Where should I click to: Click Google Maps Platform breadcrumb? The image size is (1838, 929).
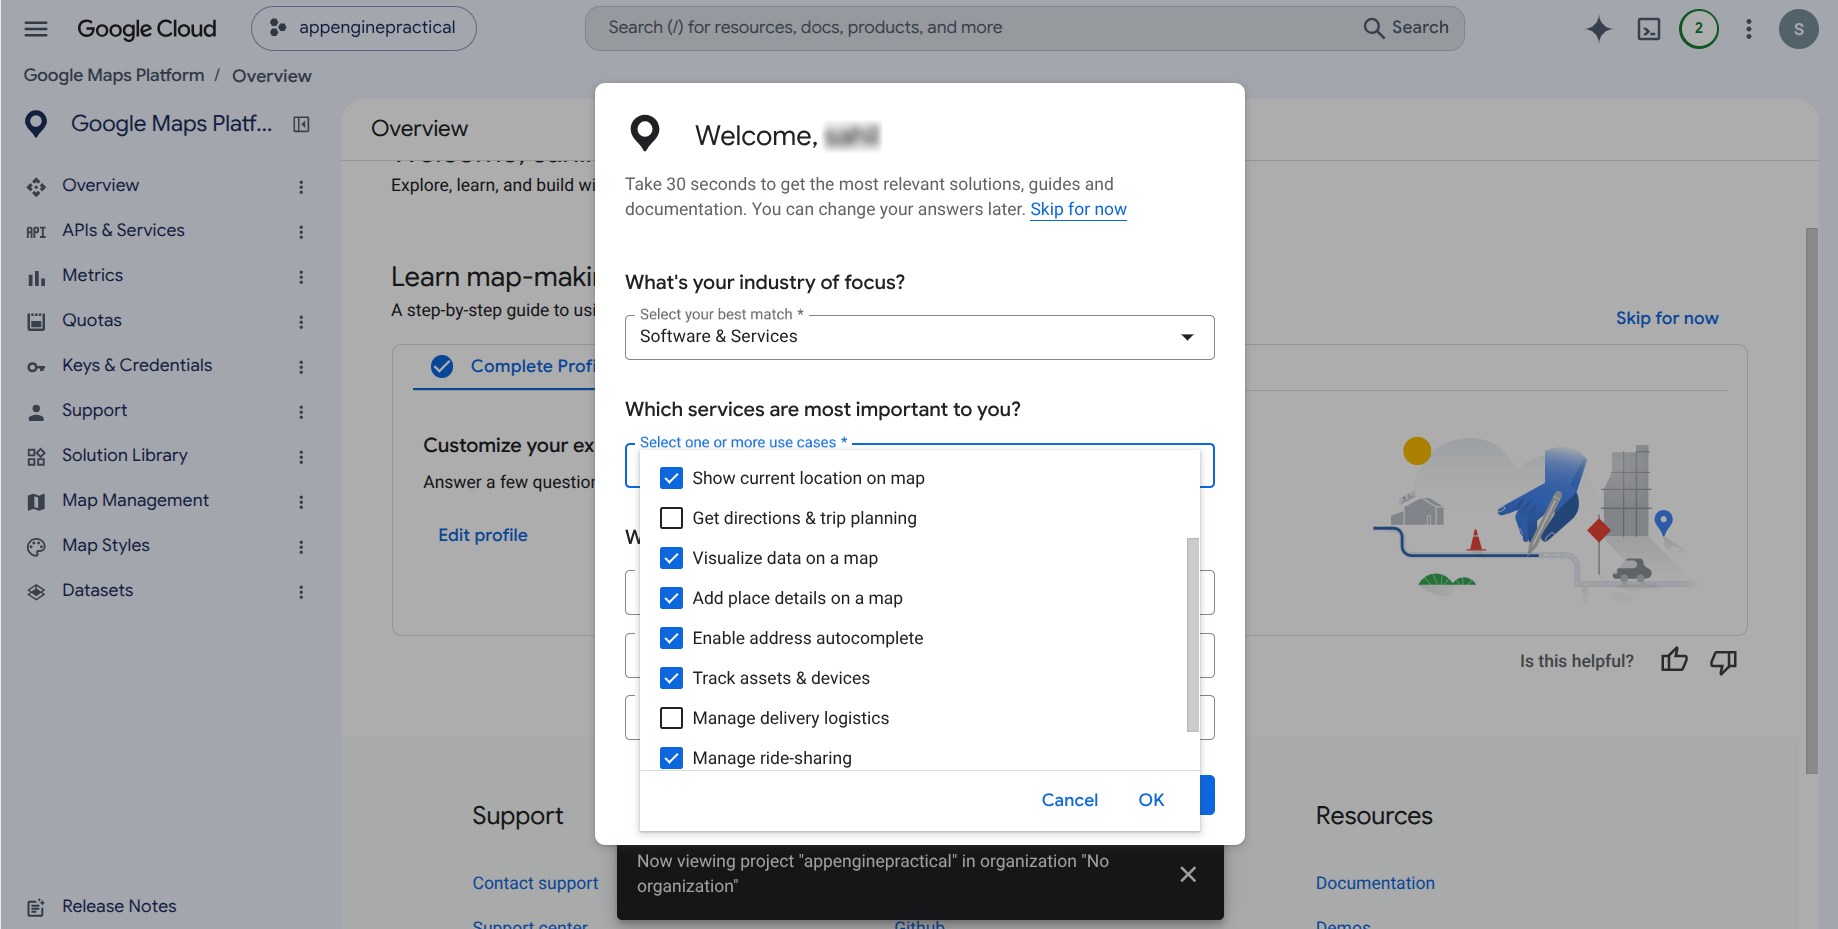pos(114,75)
